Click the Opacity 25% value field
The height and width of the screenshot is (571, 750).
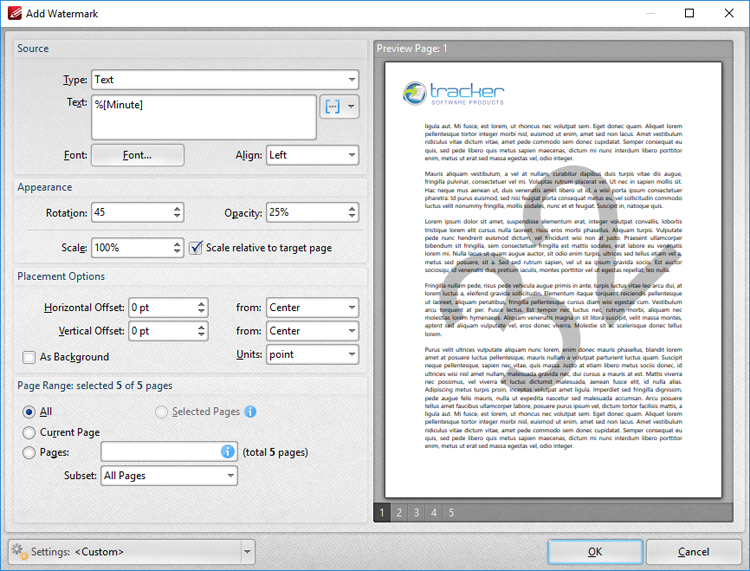[x=306, y=212]
